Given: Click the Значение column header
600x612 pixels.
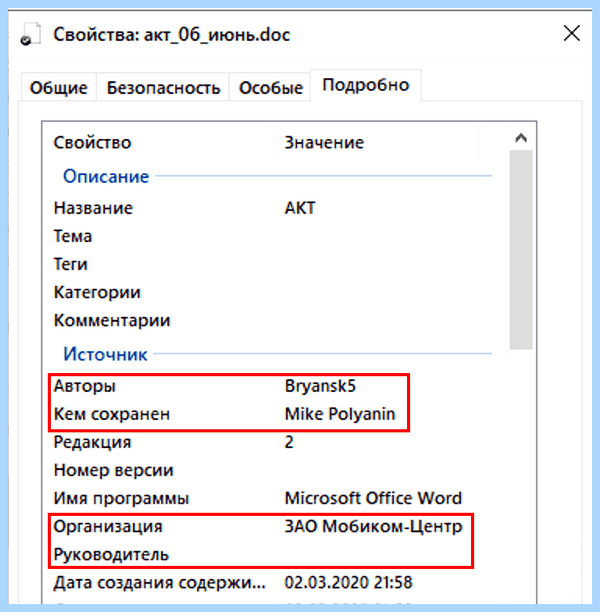Looking at the screenshot, I should point(324,142).
